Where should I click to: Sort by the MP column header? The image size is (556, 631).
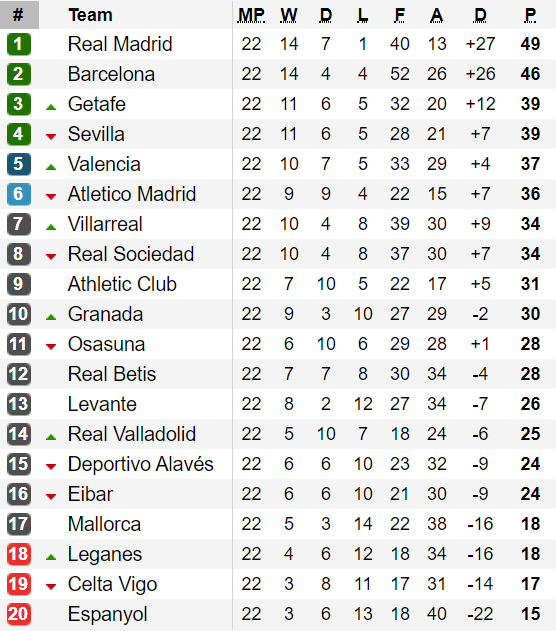(x=251, y=15)
